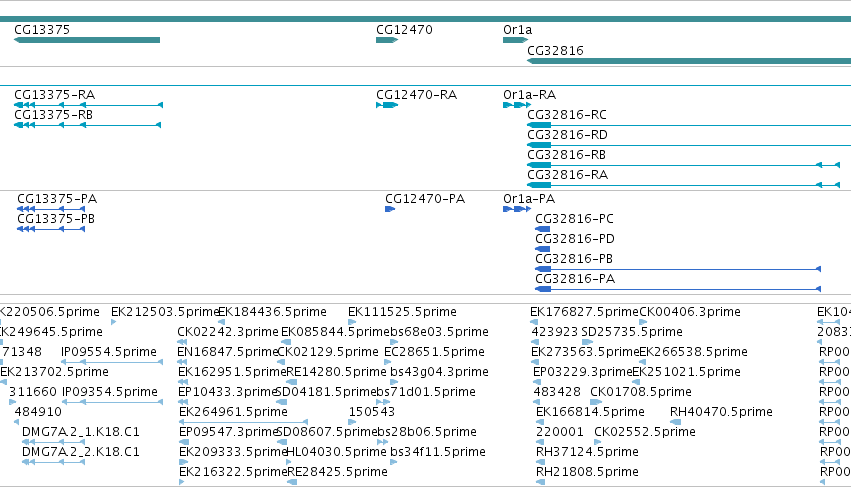This screenshot has width=851, height=487.
Task: Click the CG12470 gene arrow glyph
Action: tap(387, 40)
